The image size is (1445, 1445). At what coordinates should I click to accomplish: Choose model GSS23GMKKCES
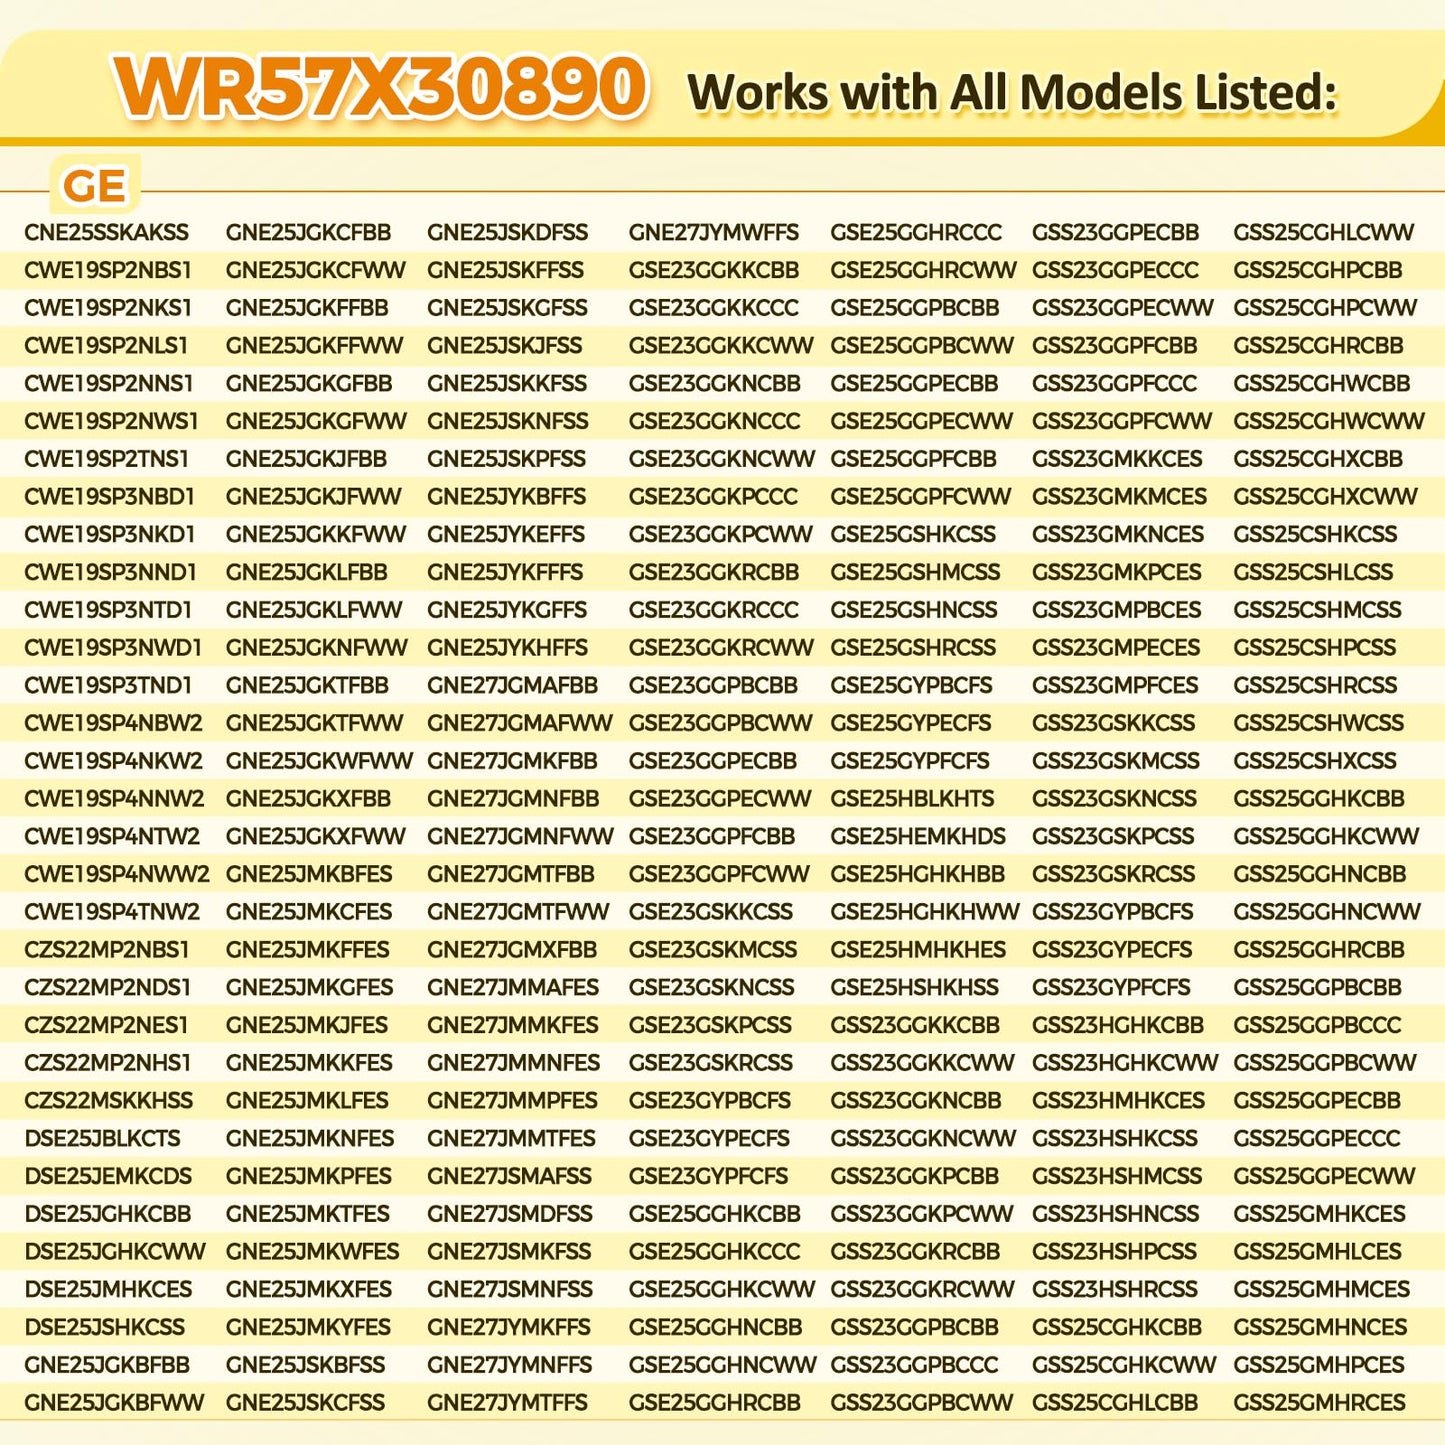pos(1118,459)
